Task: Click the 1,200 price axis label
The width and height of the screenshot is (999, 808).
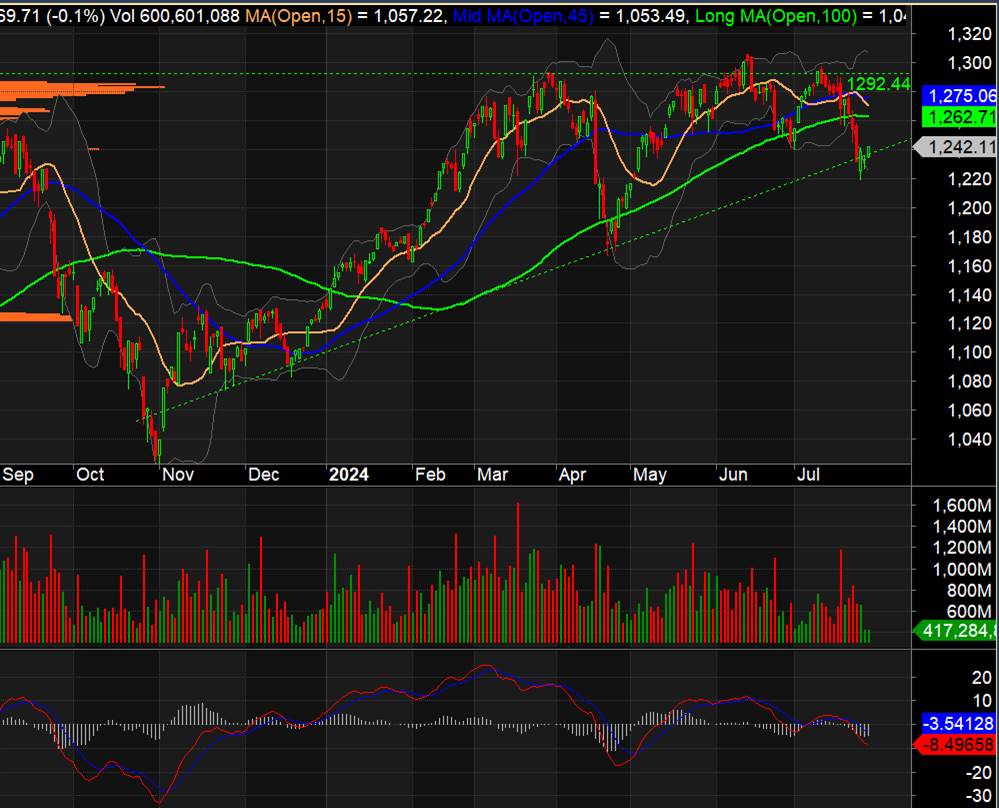Action: coord(969,208)
